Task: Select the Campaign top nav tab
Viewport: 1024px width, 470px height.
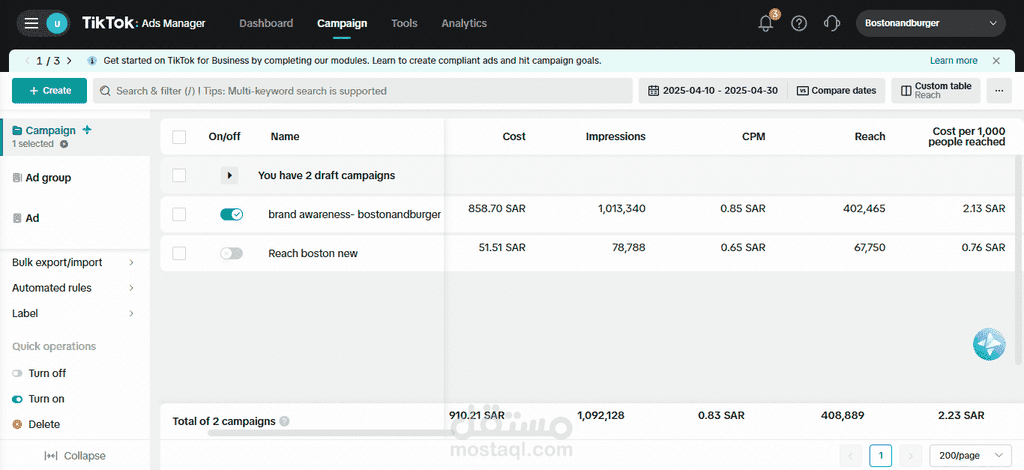Action: tap(342, 24)
